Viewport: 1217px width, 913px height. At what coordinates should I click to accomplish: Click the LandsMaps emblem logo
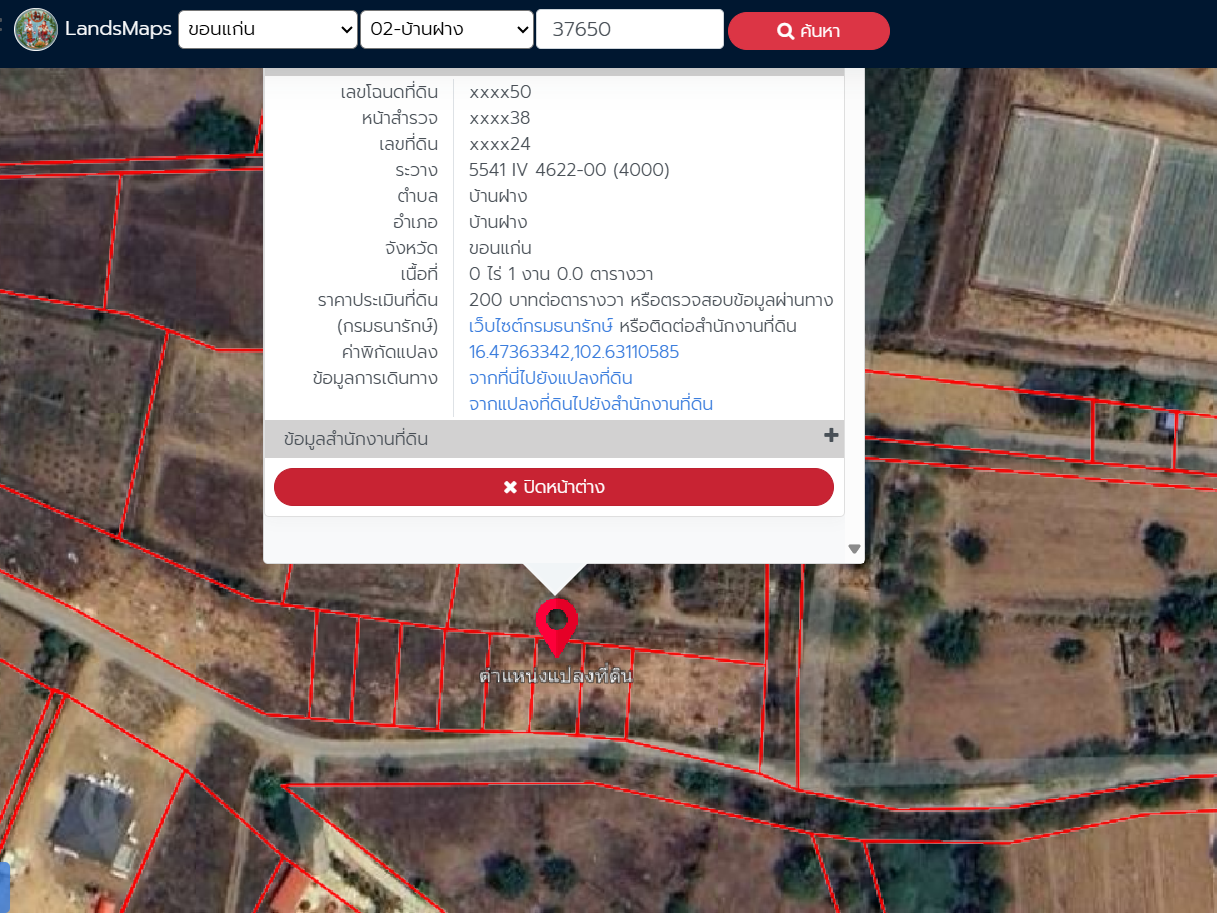click(36, 30)
